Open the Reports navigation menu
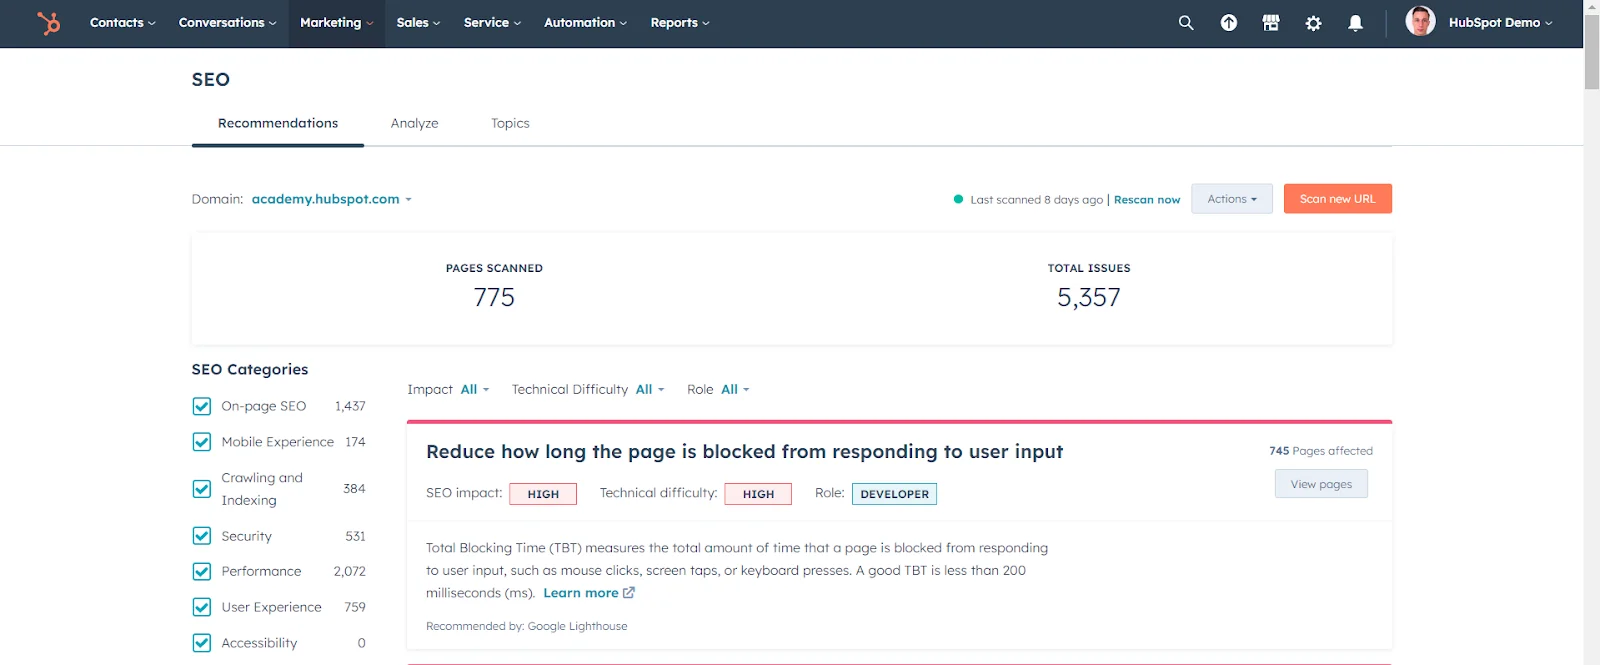 click(x=679, y=22)
